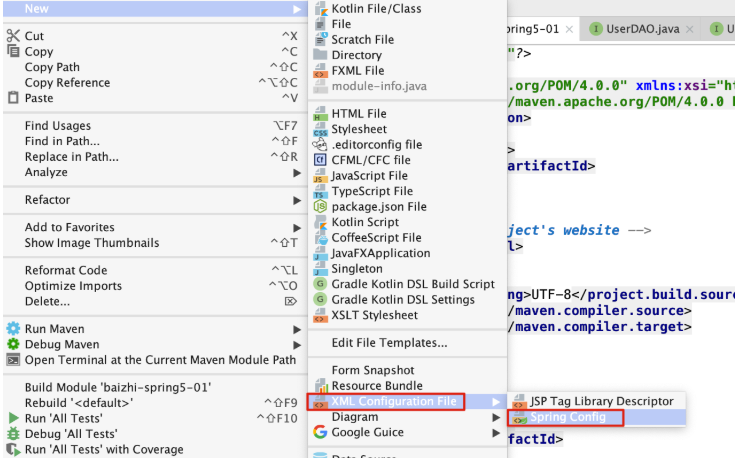Click the Open Terminal icon
The width and height of the screenshot is (745, 458).
point(13,360)
